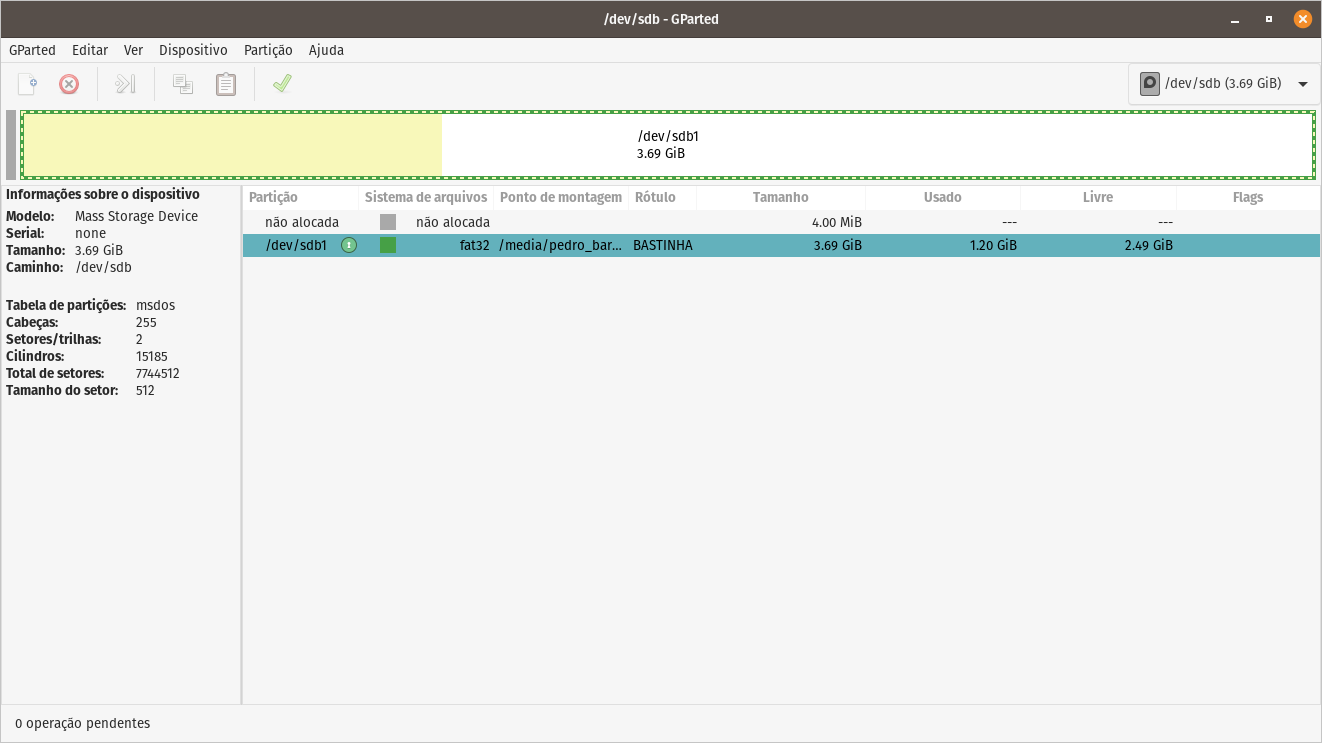Click the Delete partition toolbar icon
Viewport: 1322px width, 743px height.
click(x=69, y=84)
